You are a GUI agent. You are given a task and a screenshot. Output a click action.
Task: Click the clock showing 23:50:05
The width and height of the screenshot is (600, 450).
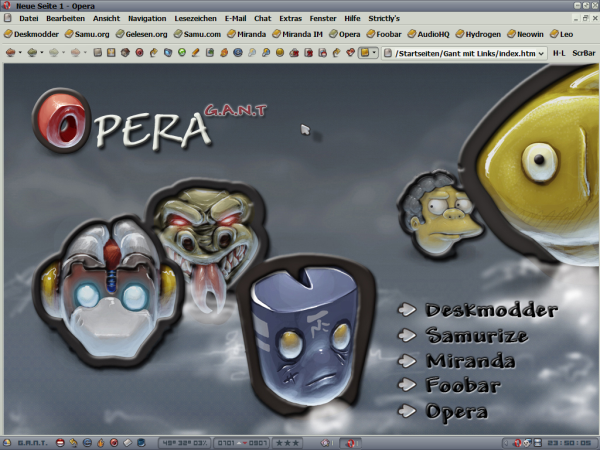pos(569,443)
